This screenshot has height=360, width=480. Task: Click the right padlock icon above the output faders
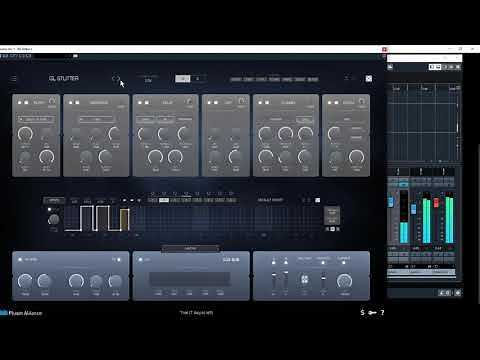286,261
